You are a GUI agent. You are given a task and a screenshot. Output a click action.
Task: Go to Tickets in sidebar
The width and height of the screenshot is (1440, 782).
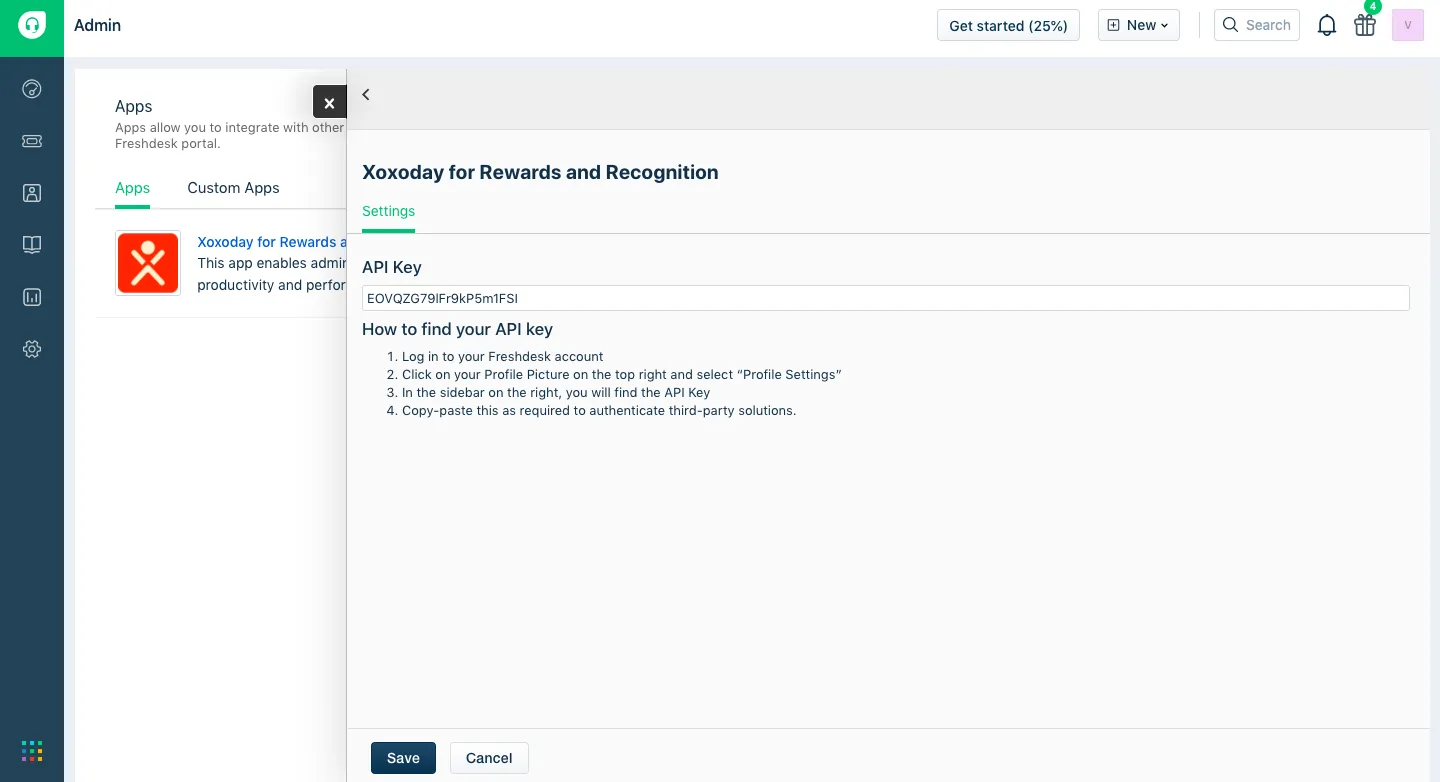pyautogui.click(x=32, y=141)
